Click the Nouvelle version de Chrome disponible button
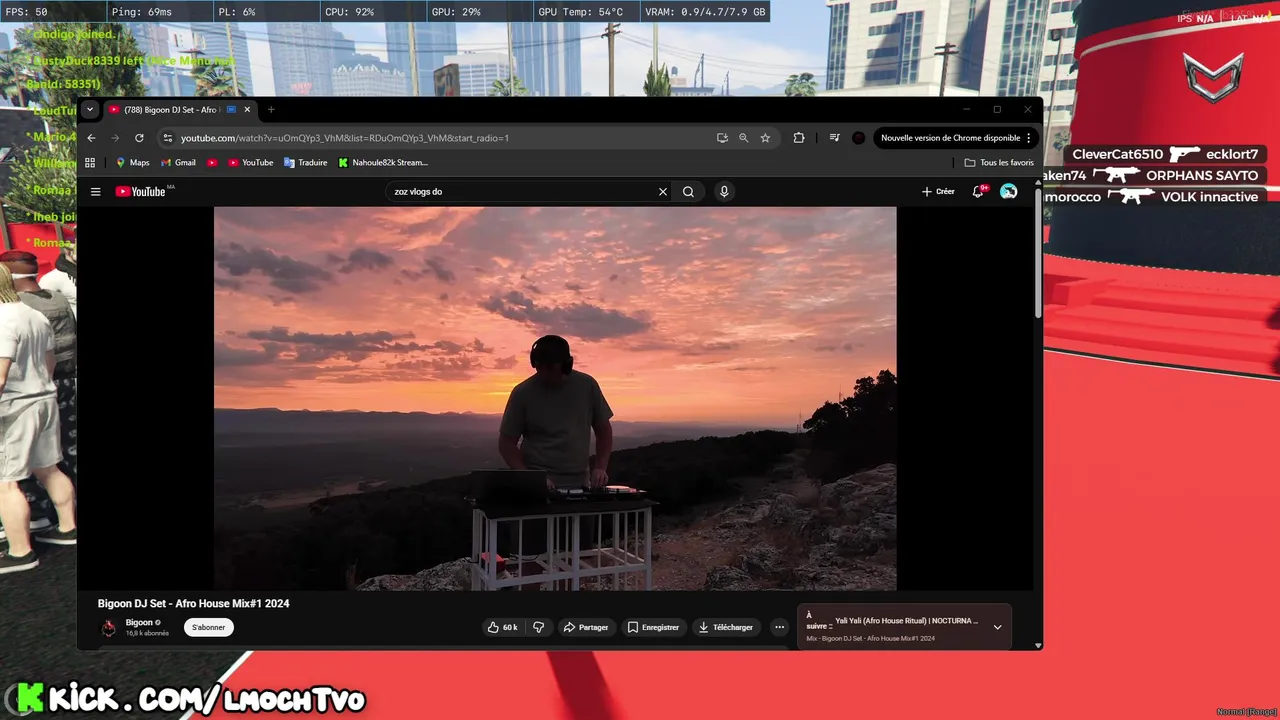The image size is (1280, 720). click(950, 138)
